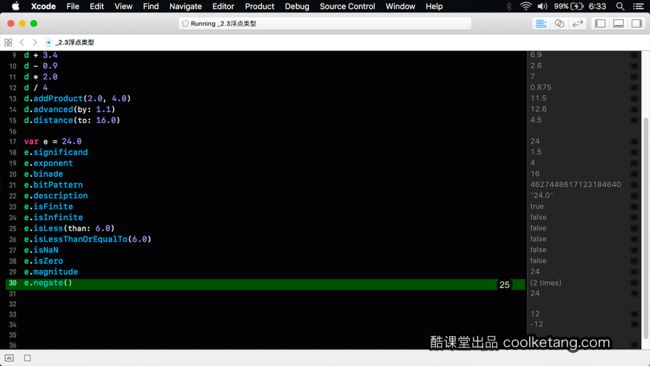Click the volume icon in menu bar
This screenshot has height=366, width=650.
[542, 6]
